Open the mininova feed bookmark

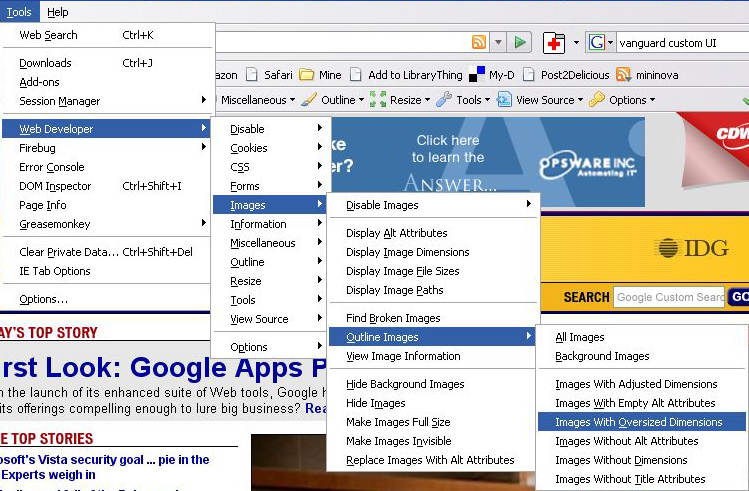(x=647, y=75)
